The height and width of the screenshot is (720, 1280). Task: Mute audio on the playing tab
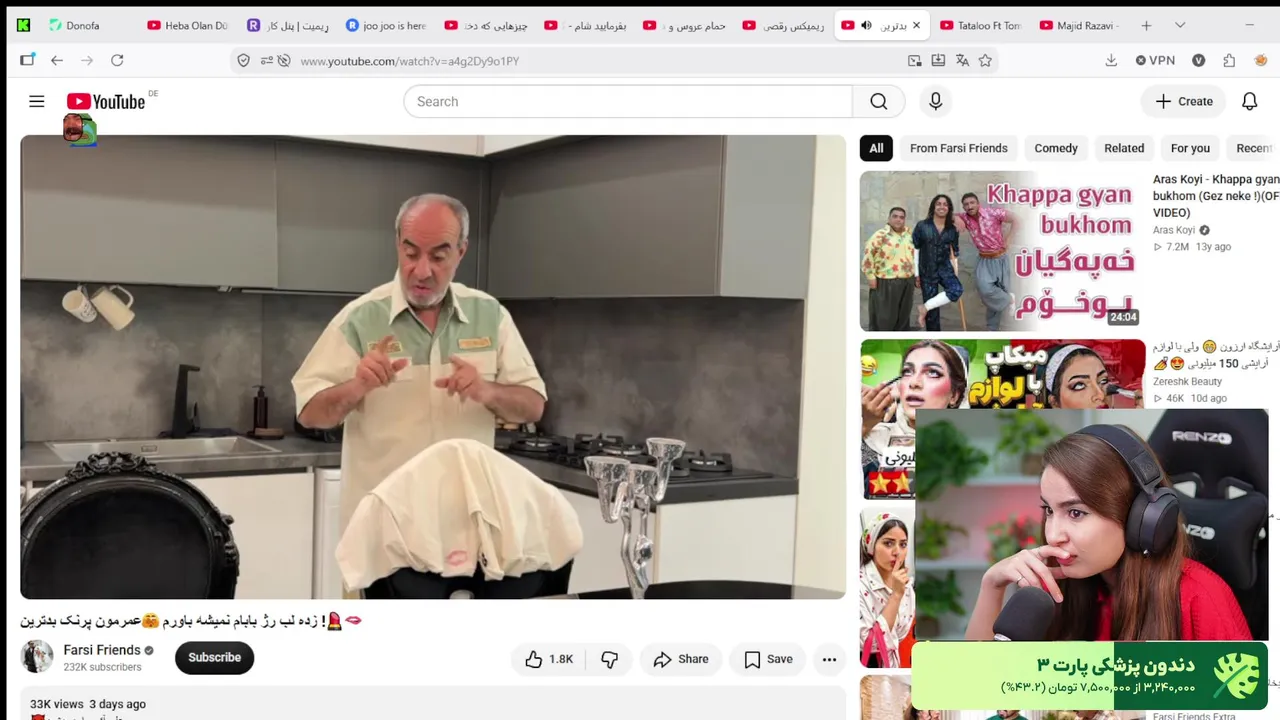(866, 26)
